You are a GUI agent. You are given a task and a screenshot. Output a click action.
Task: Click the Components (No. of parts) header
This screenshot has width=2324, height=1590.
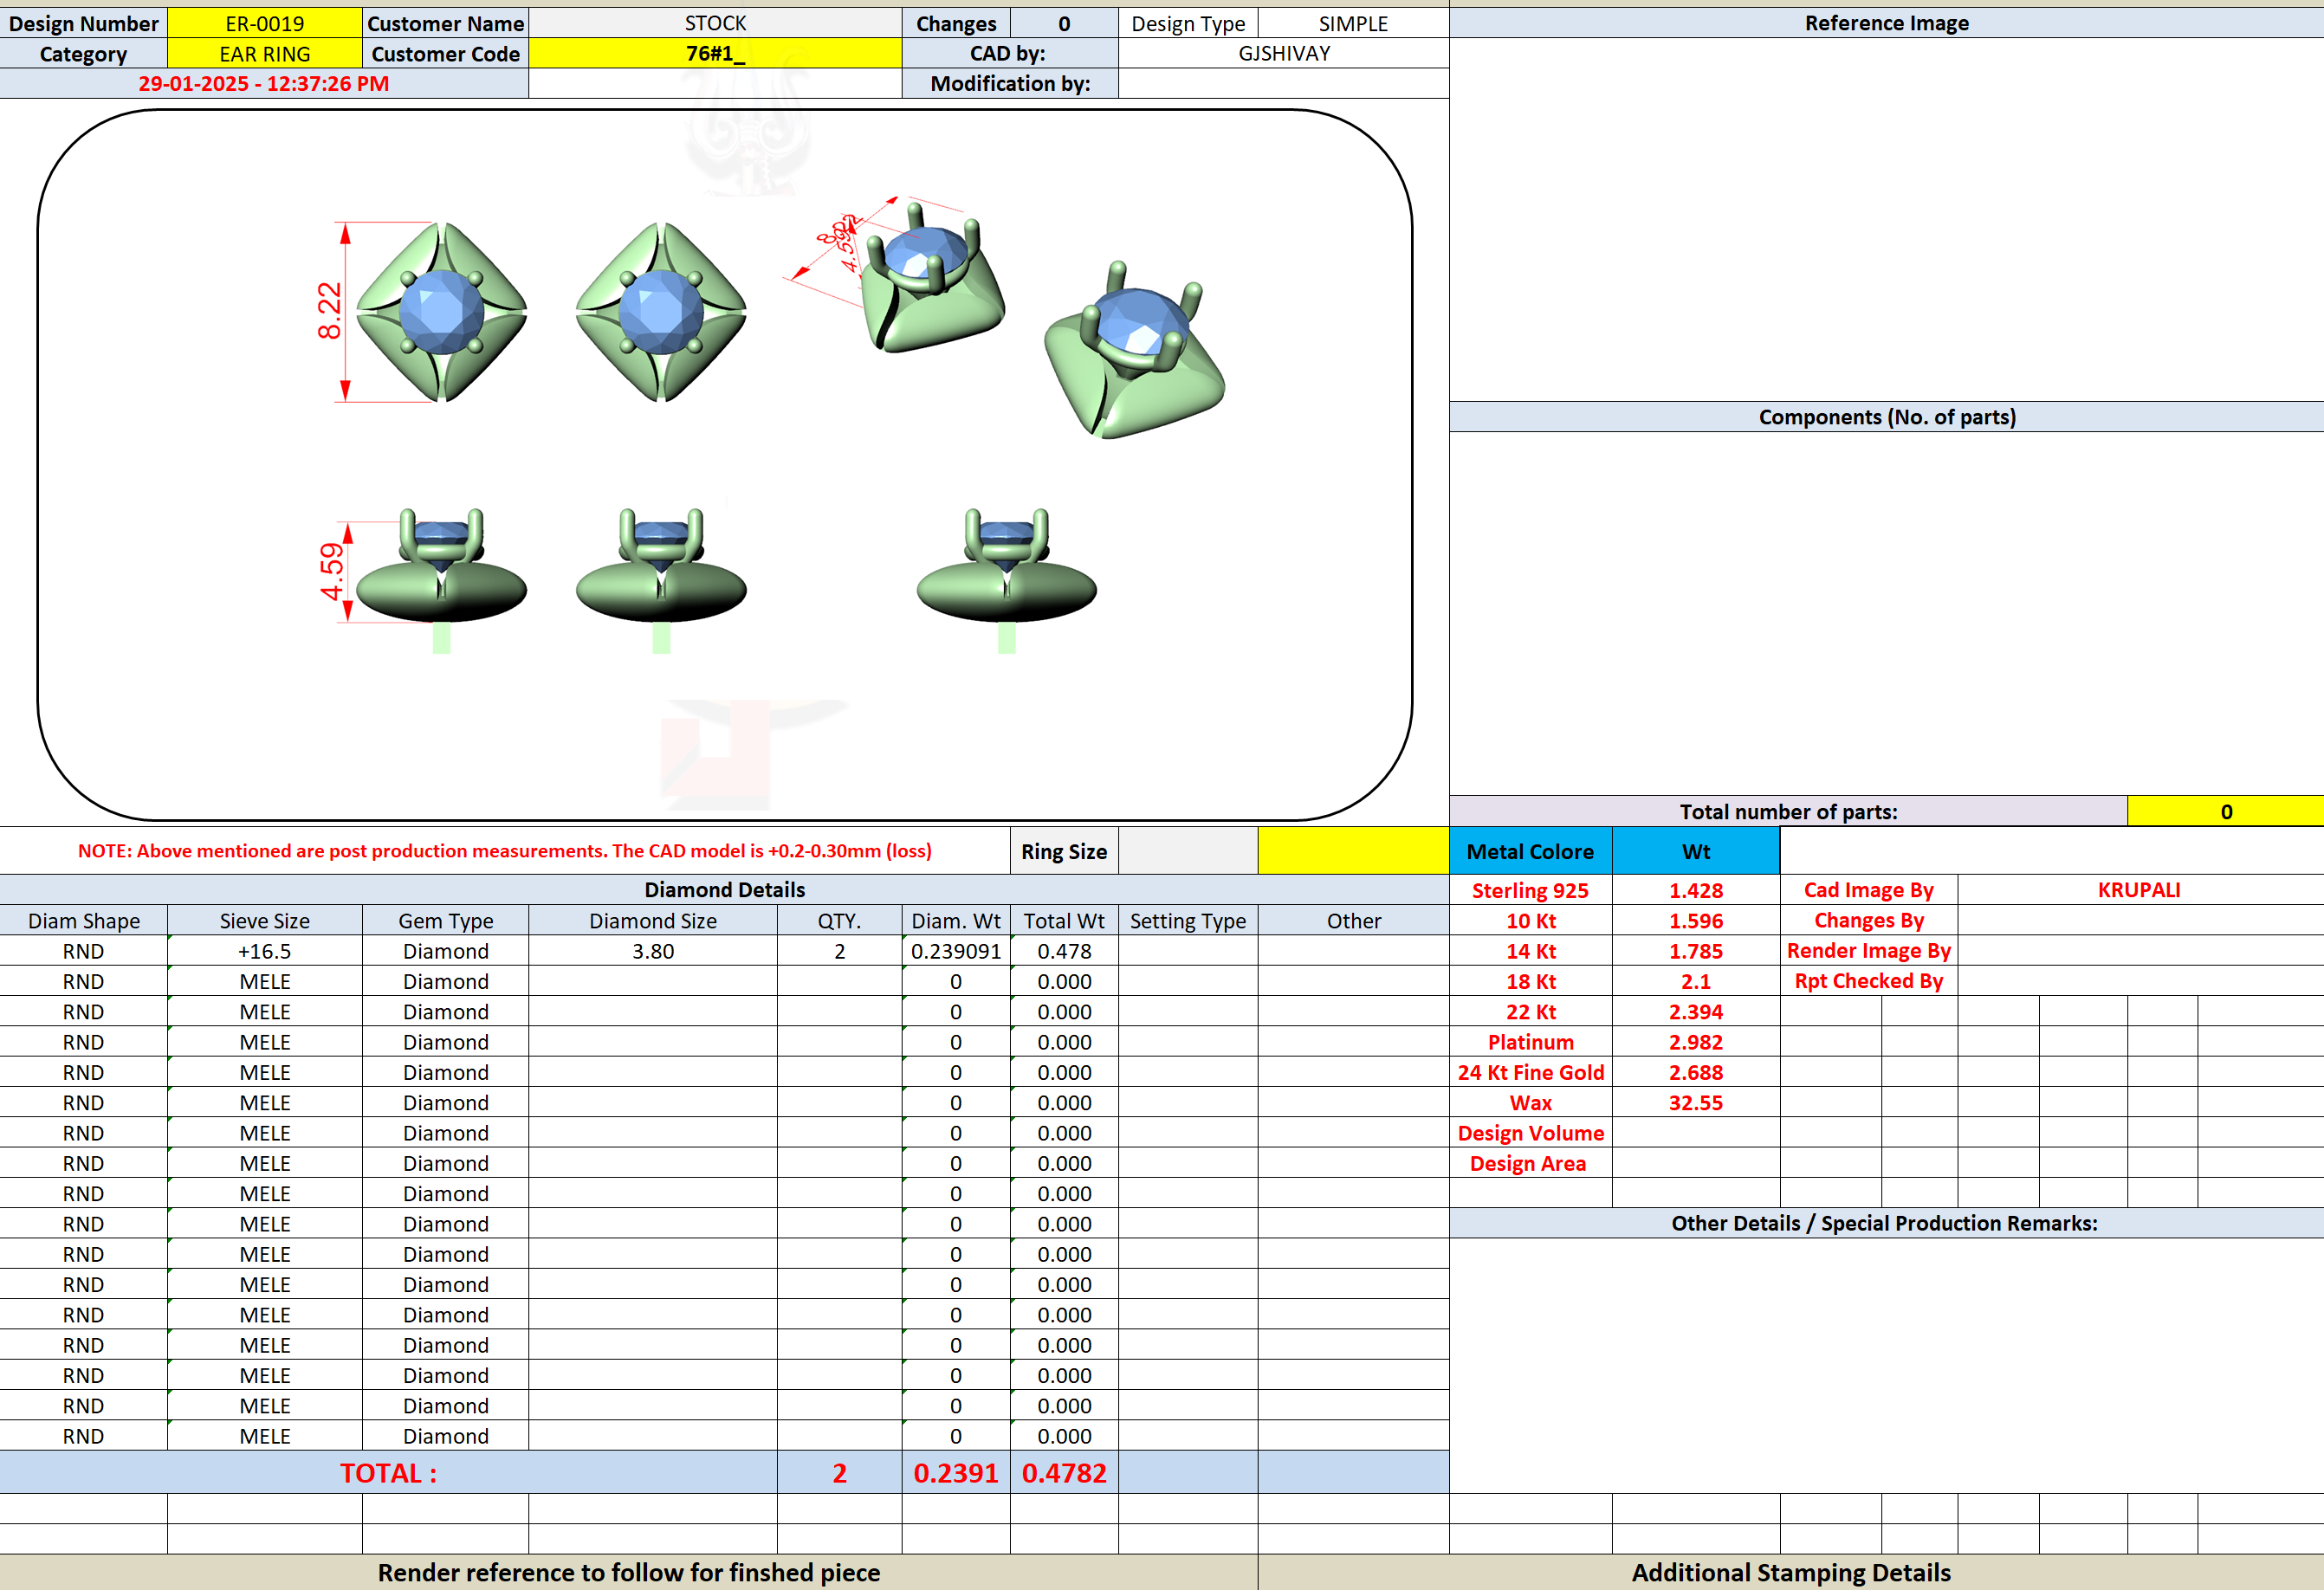tap(1886, 417)
